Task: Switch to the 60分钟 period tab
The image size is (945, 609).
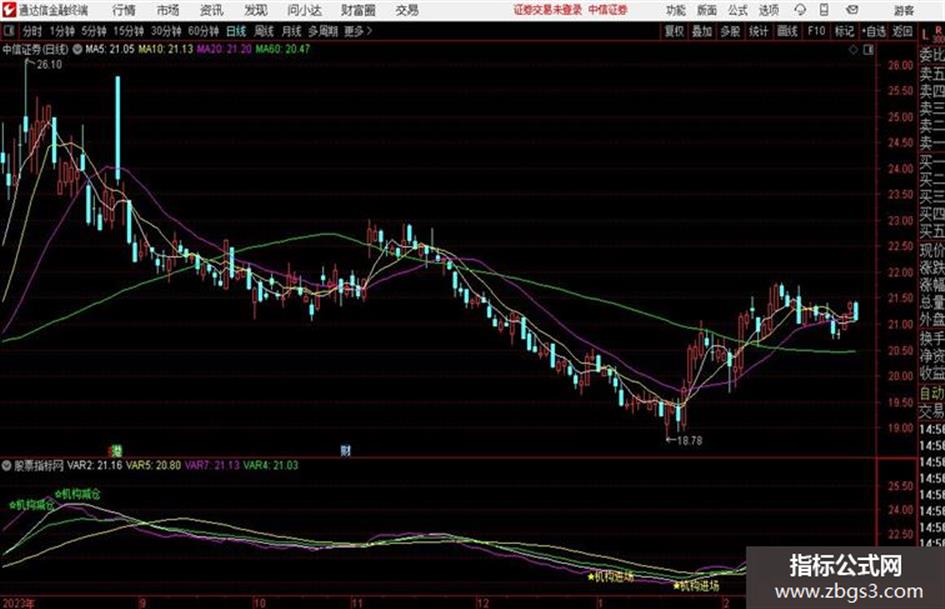Action: pos(203,31)
